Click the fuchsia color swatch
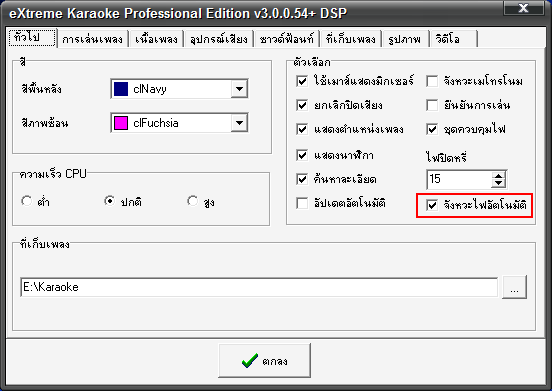This screenshot has width=552, height=391. click(121, 123)
